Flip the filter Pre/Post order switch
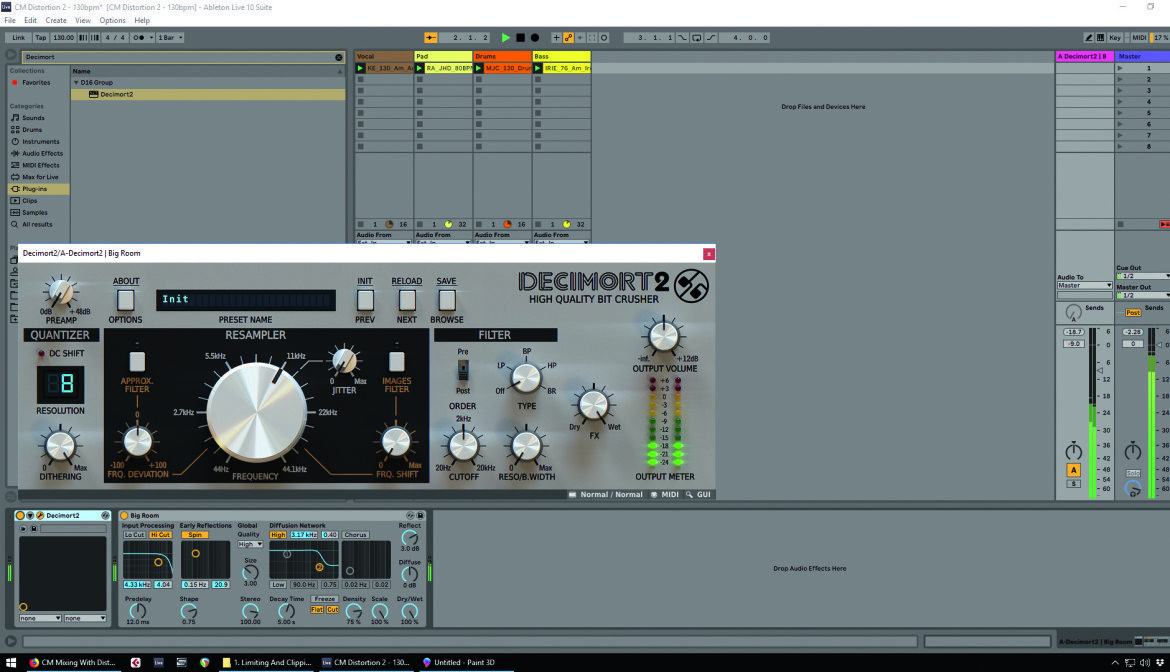Screen dimensions: 1170x672 click(463, 370)
